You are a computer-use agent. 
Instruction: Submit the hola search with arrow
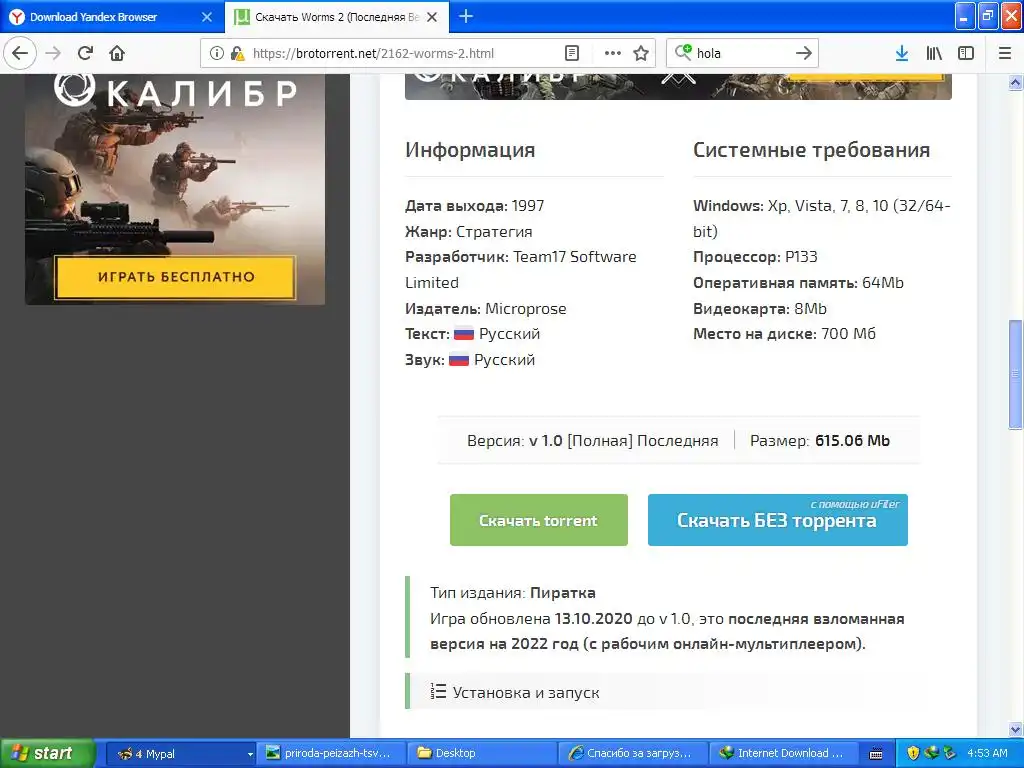click(x=804, y=53)
